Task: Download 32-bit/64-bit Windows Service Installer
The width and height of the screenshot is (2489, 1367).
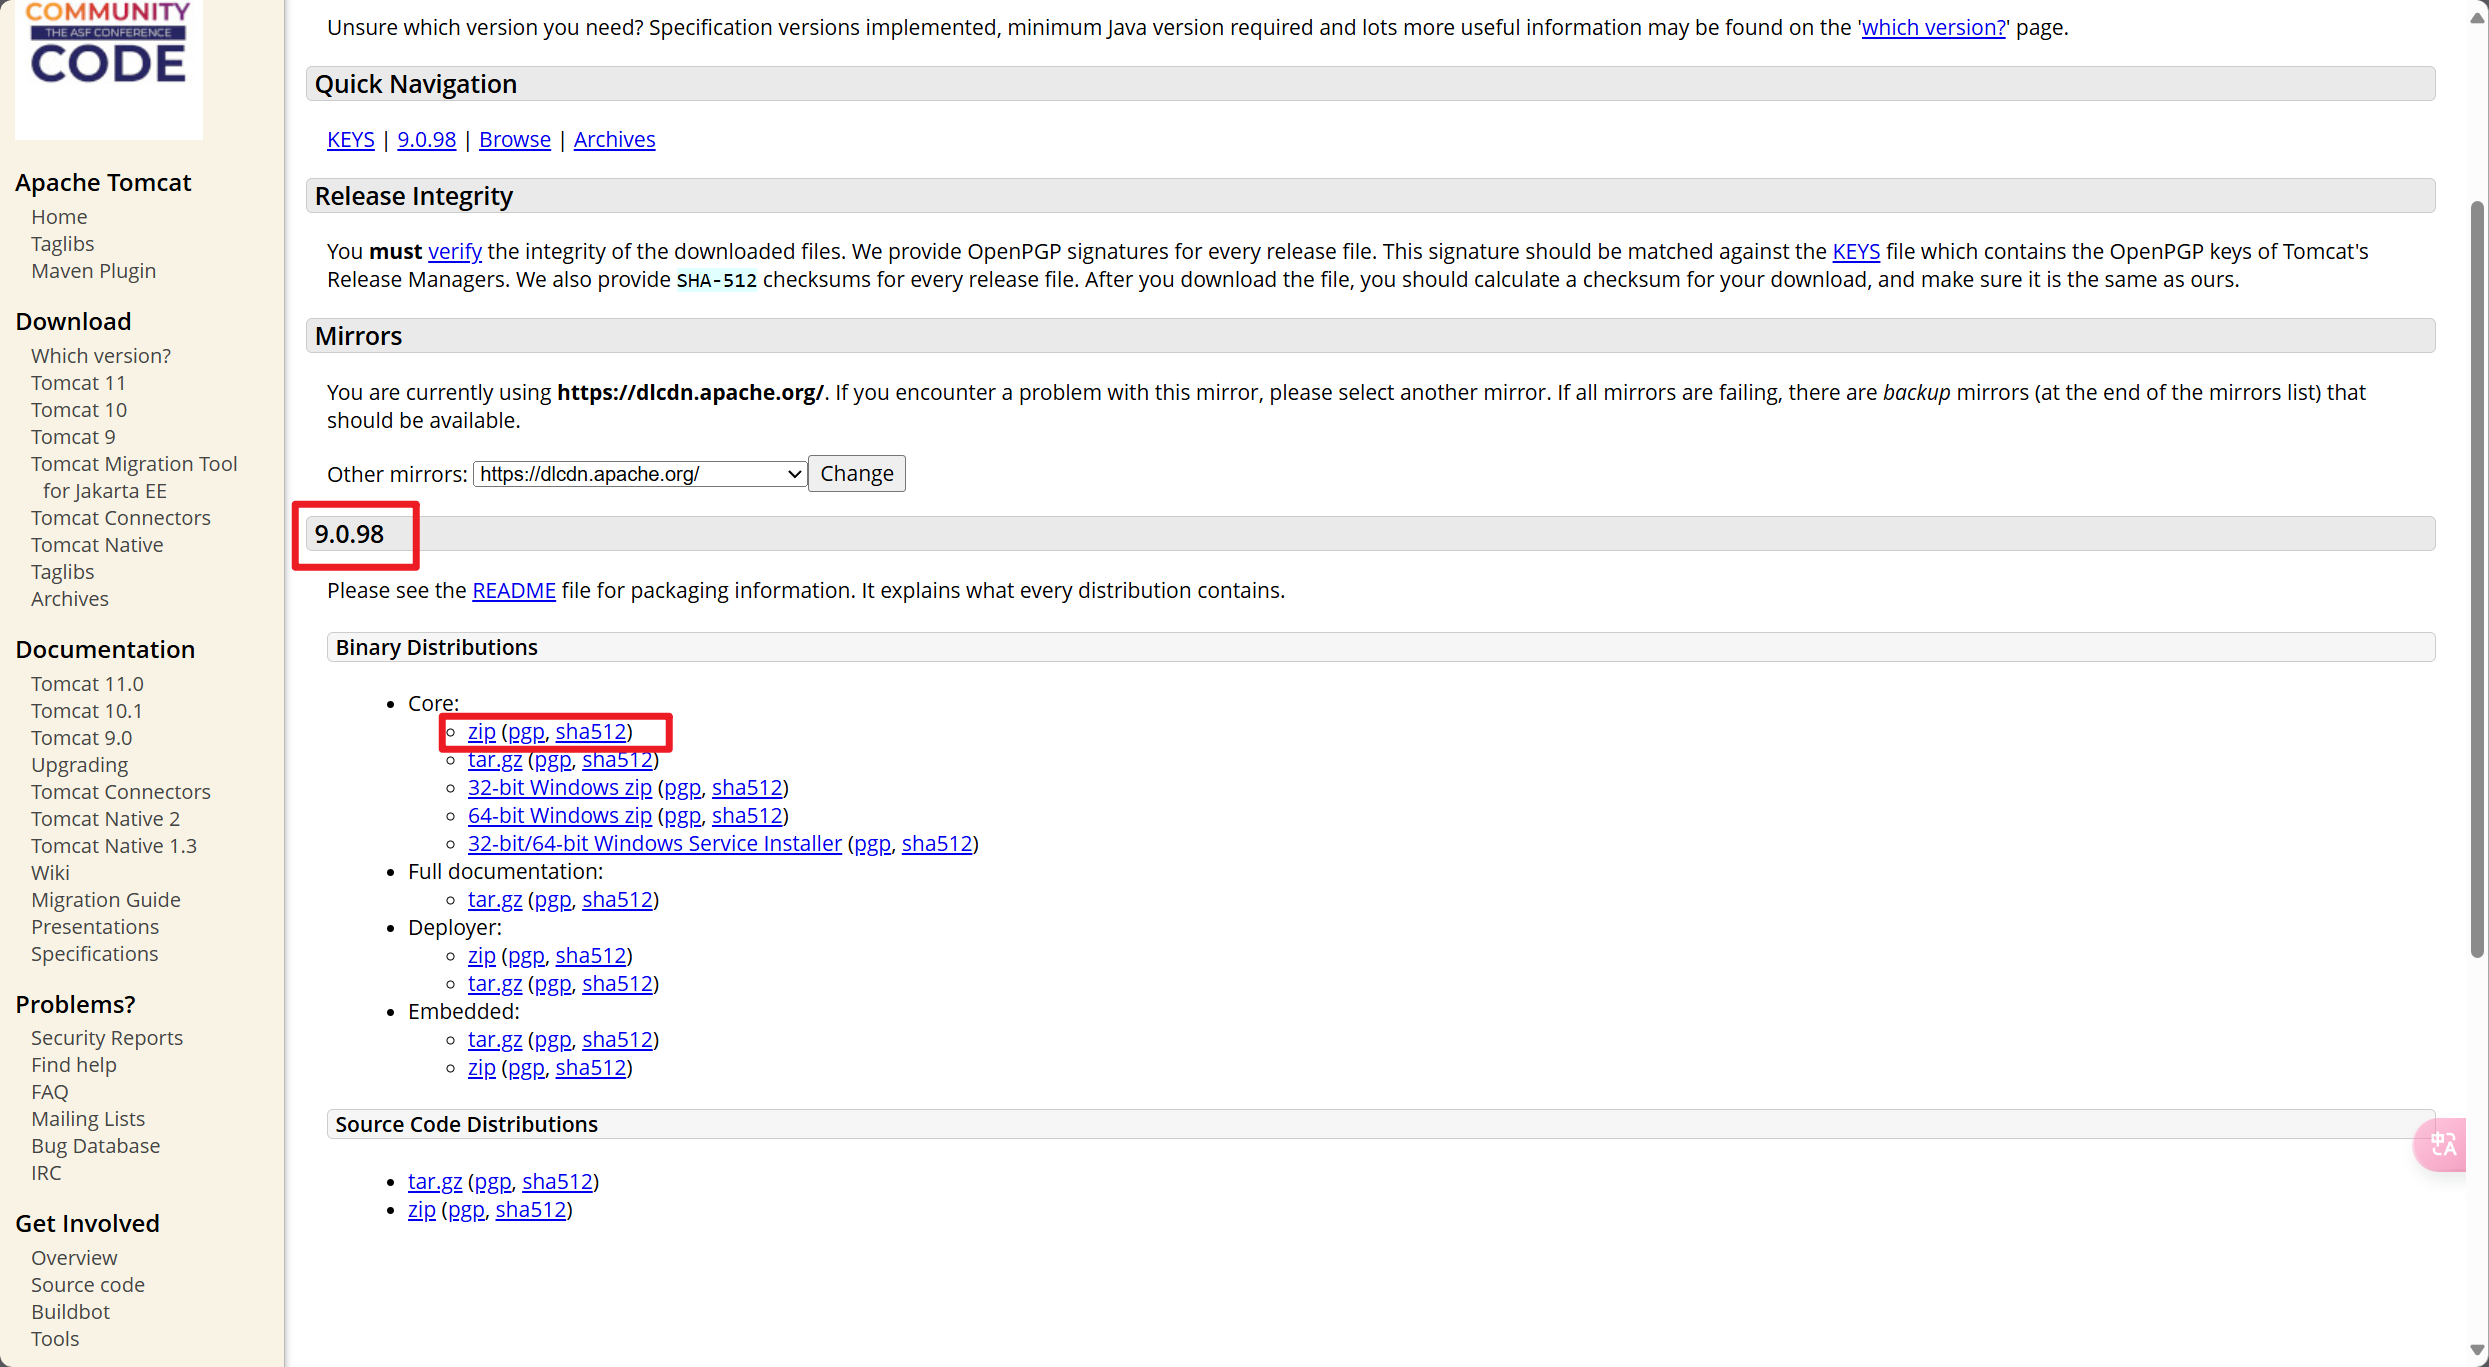Action: point(654,844)
